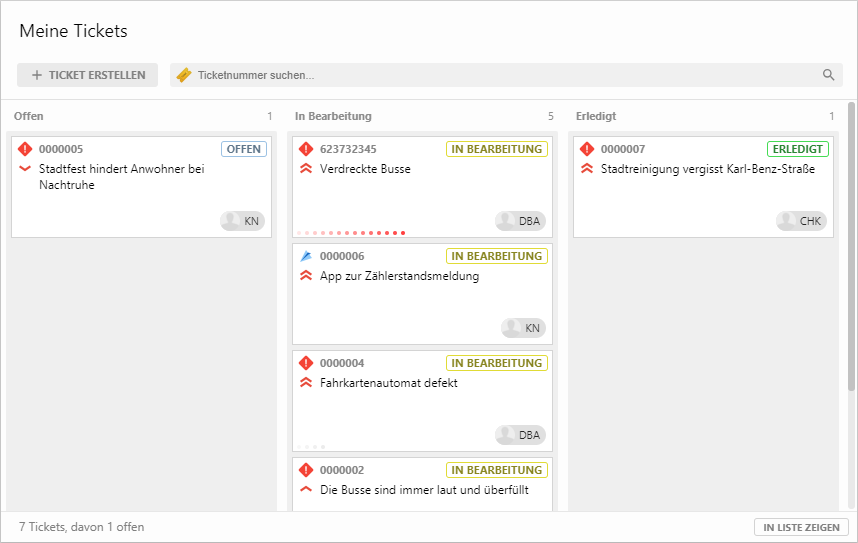Image resolution: width=858 pixels, height=543 pixels.
Task: Click the blue pin icon on ticket 0000006
Action: tap(307, 256)
